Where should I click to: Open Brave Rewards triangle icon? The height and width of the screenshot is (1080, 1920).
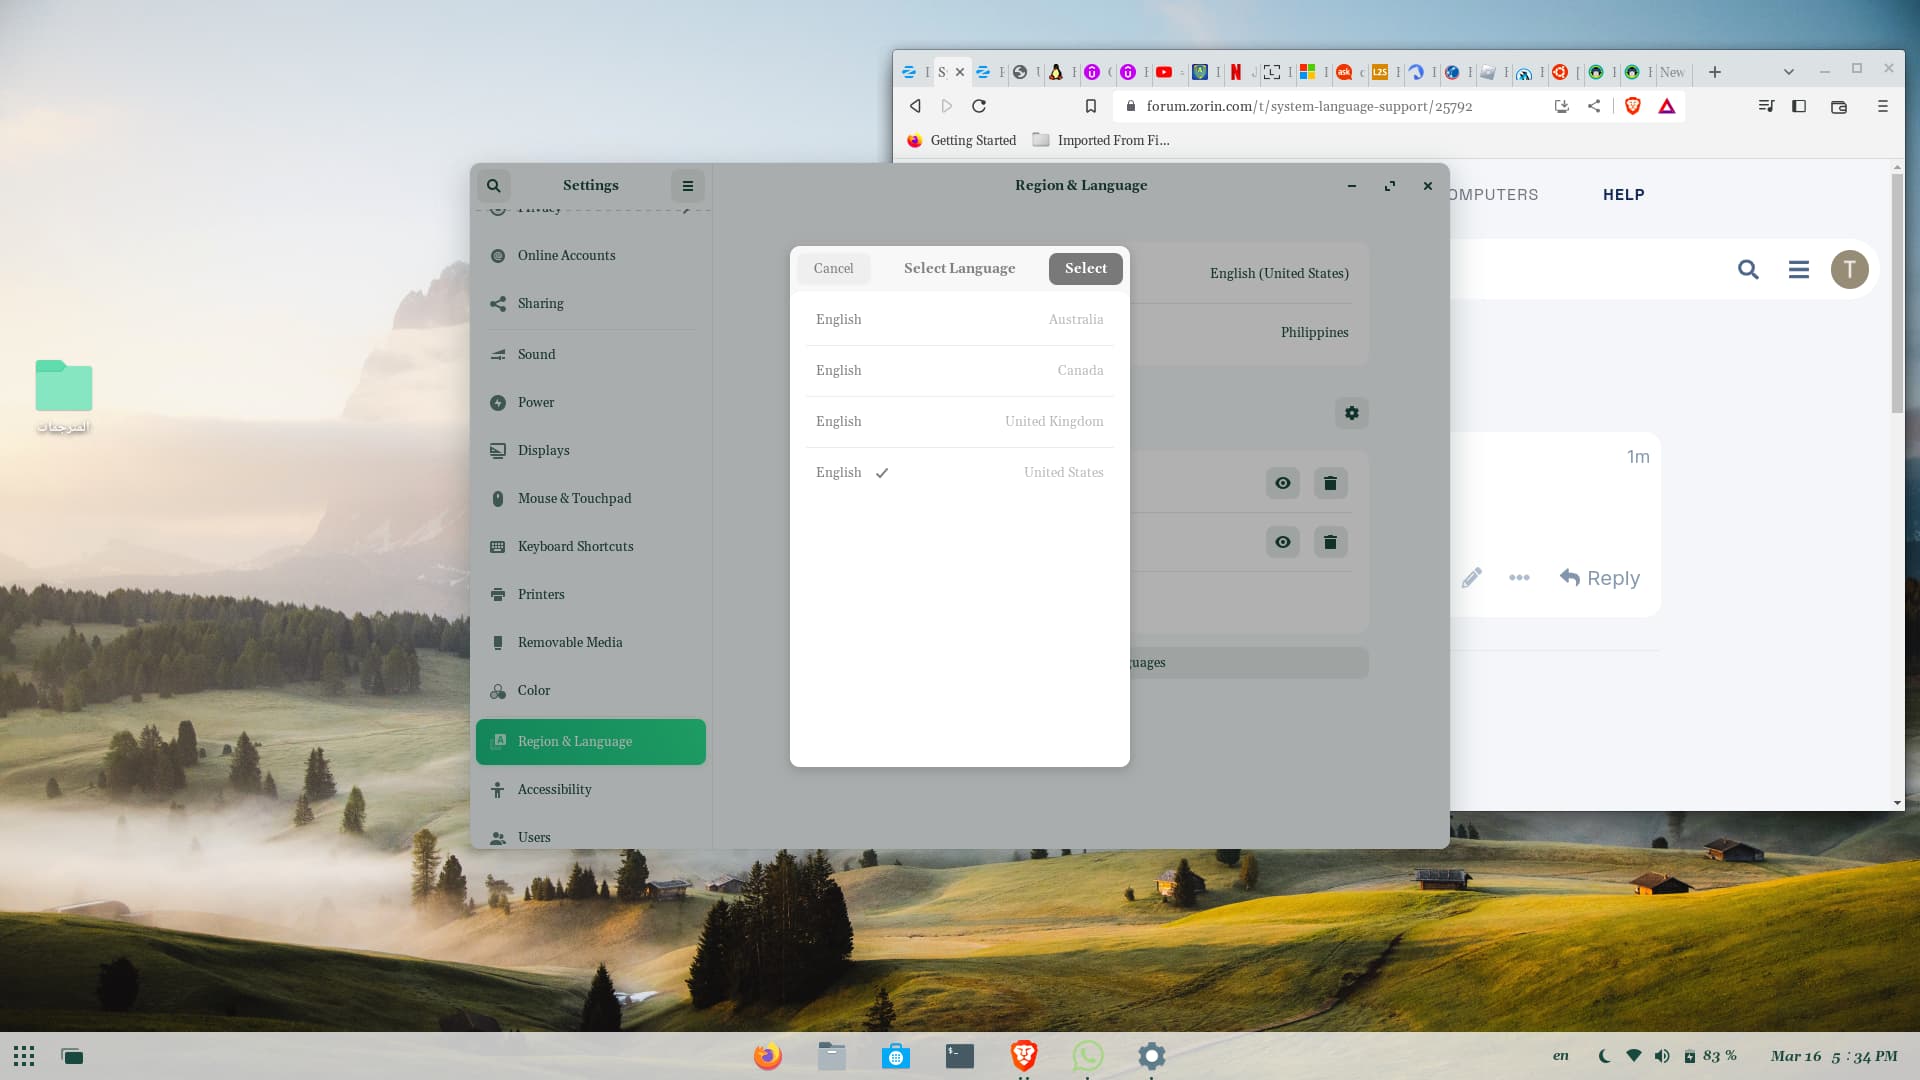click(1667, 106)
